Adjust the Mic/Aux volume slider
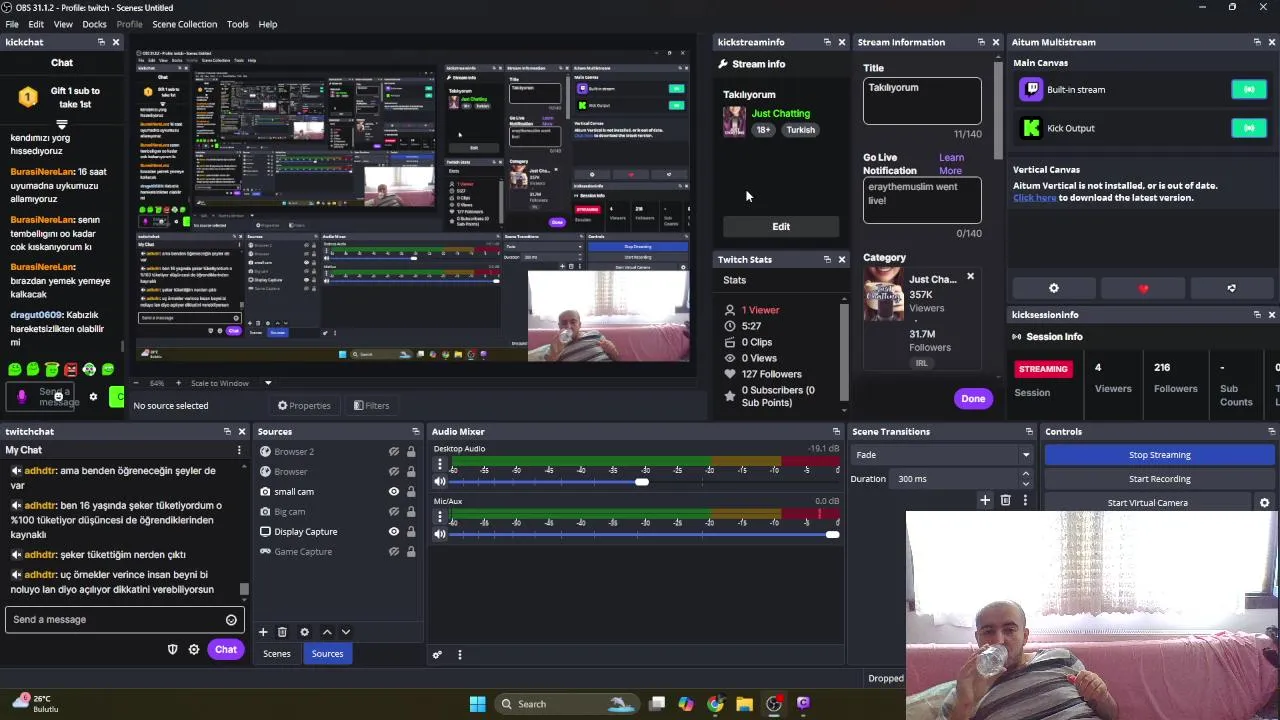 coord(832,534)
